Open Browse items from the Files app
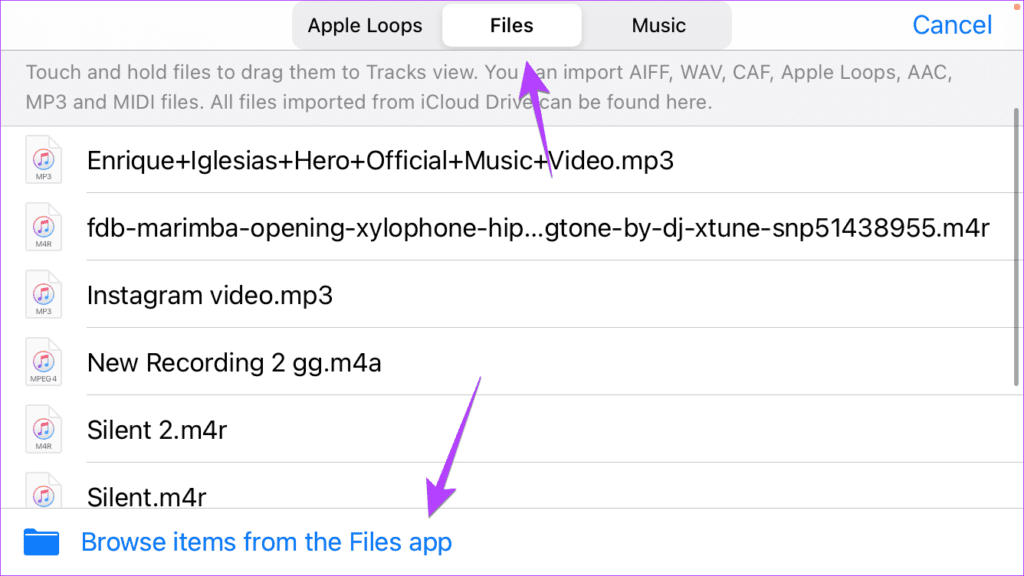 pos(266,542)
